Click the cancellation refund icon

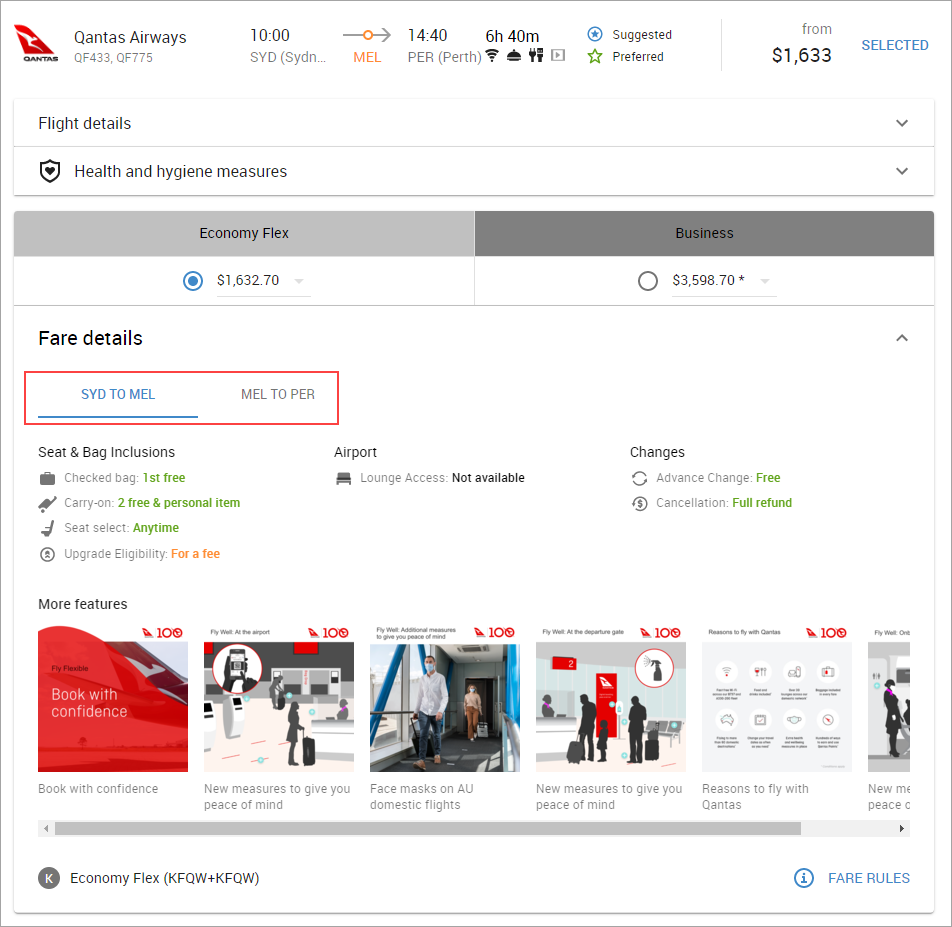point(639,503)
